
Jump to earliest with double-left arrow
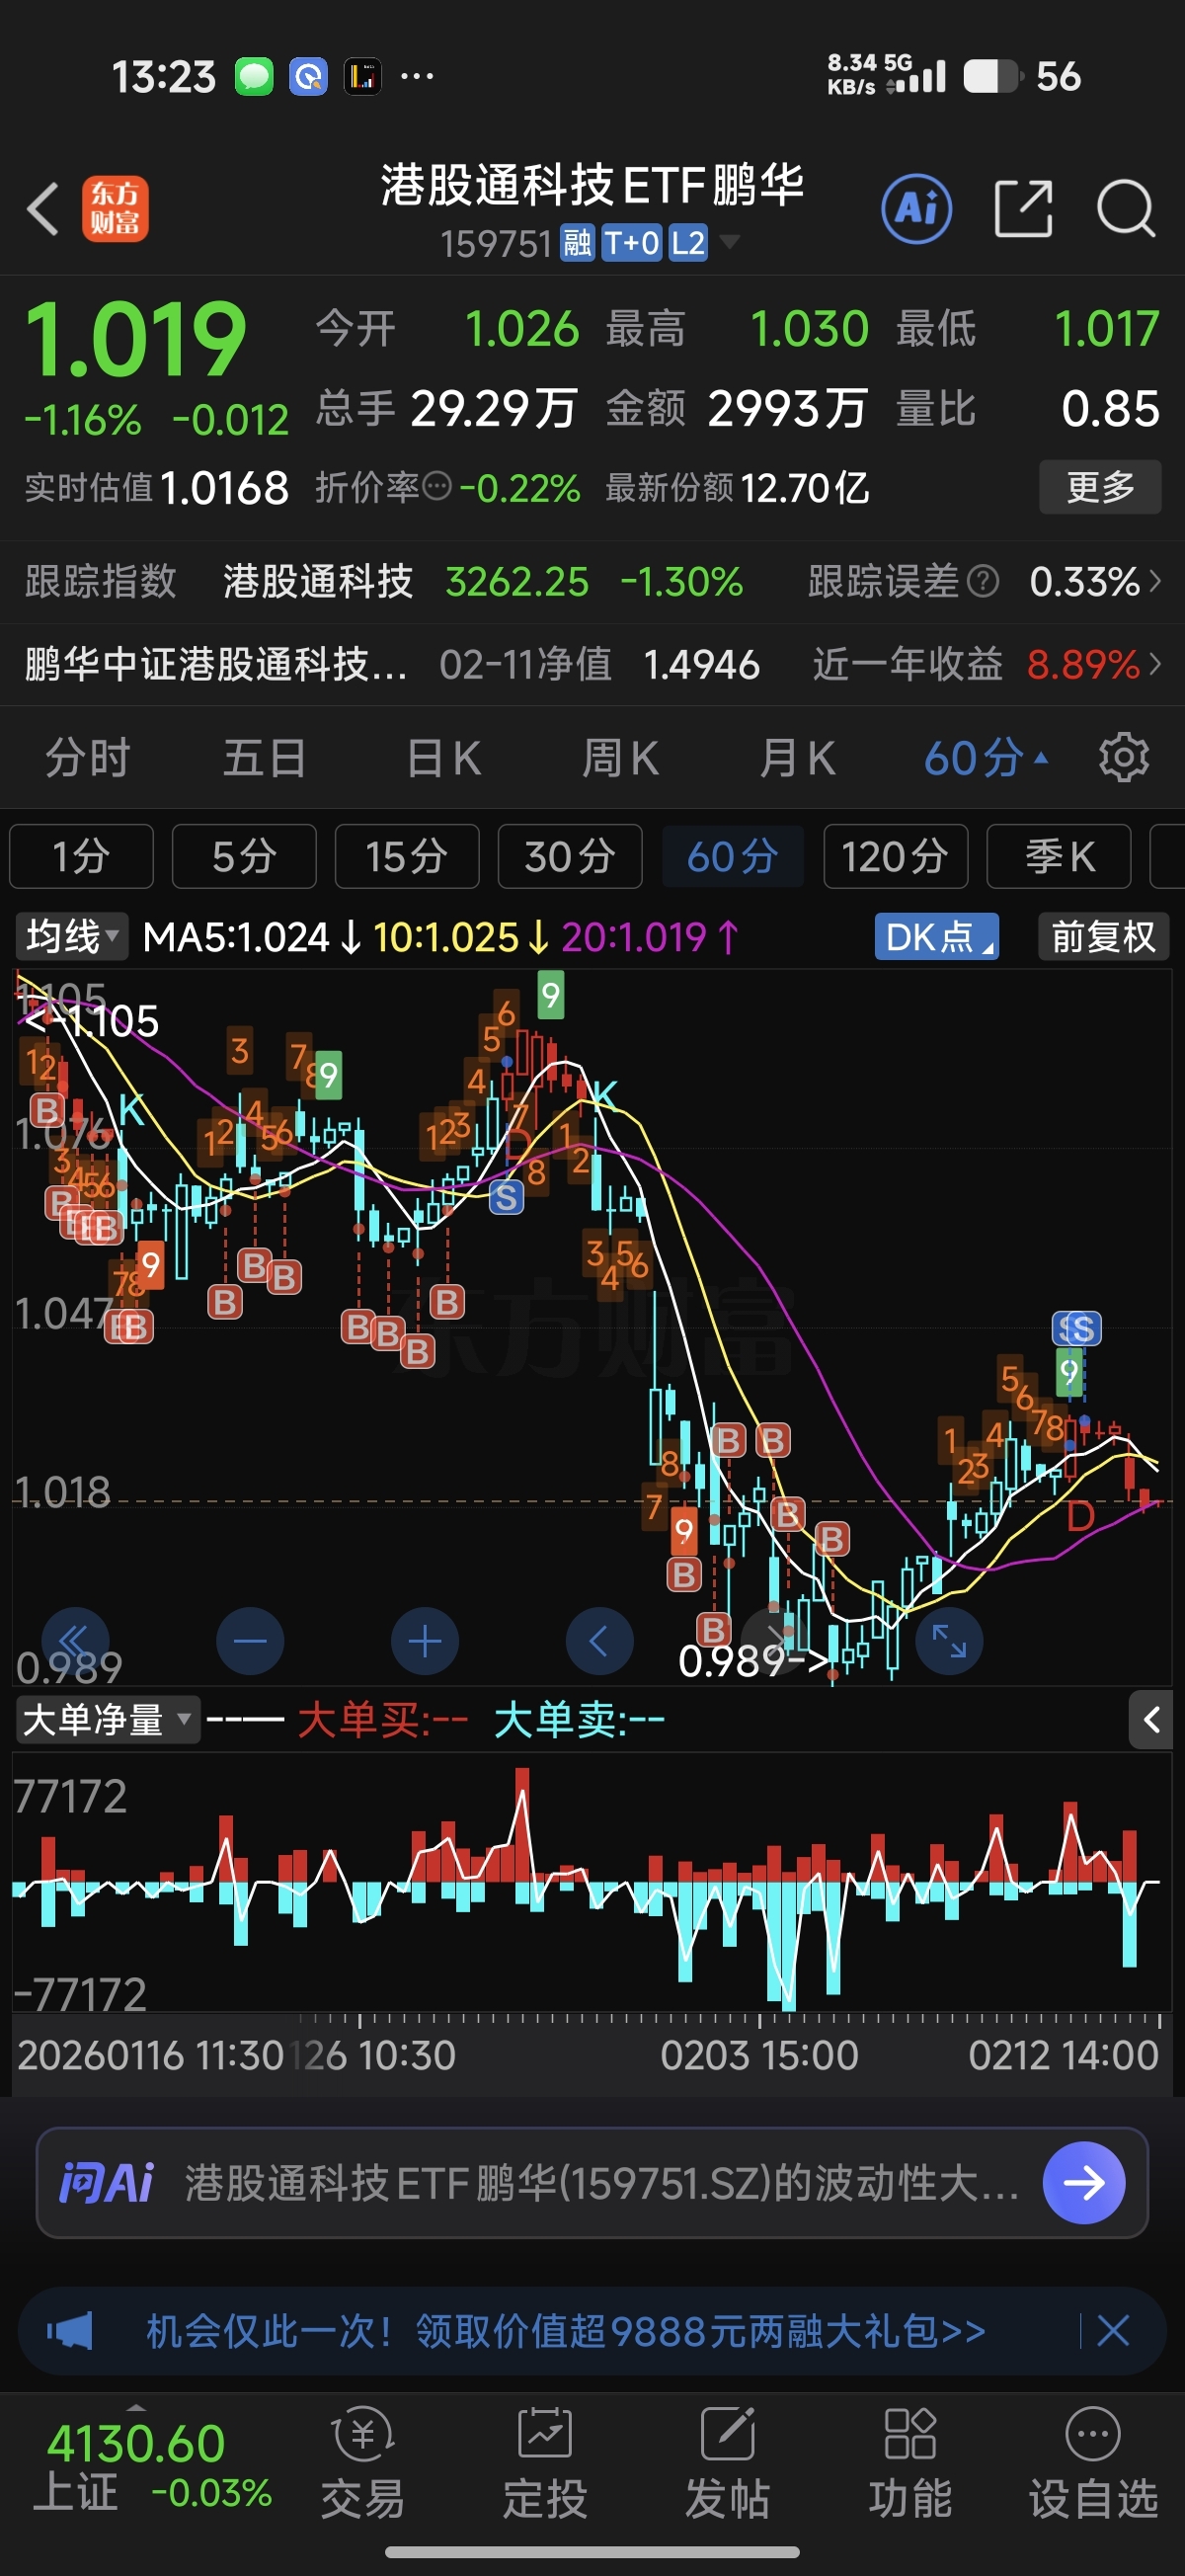75,1641
